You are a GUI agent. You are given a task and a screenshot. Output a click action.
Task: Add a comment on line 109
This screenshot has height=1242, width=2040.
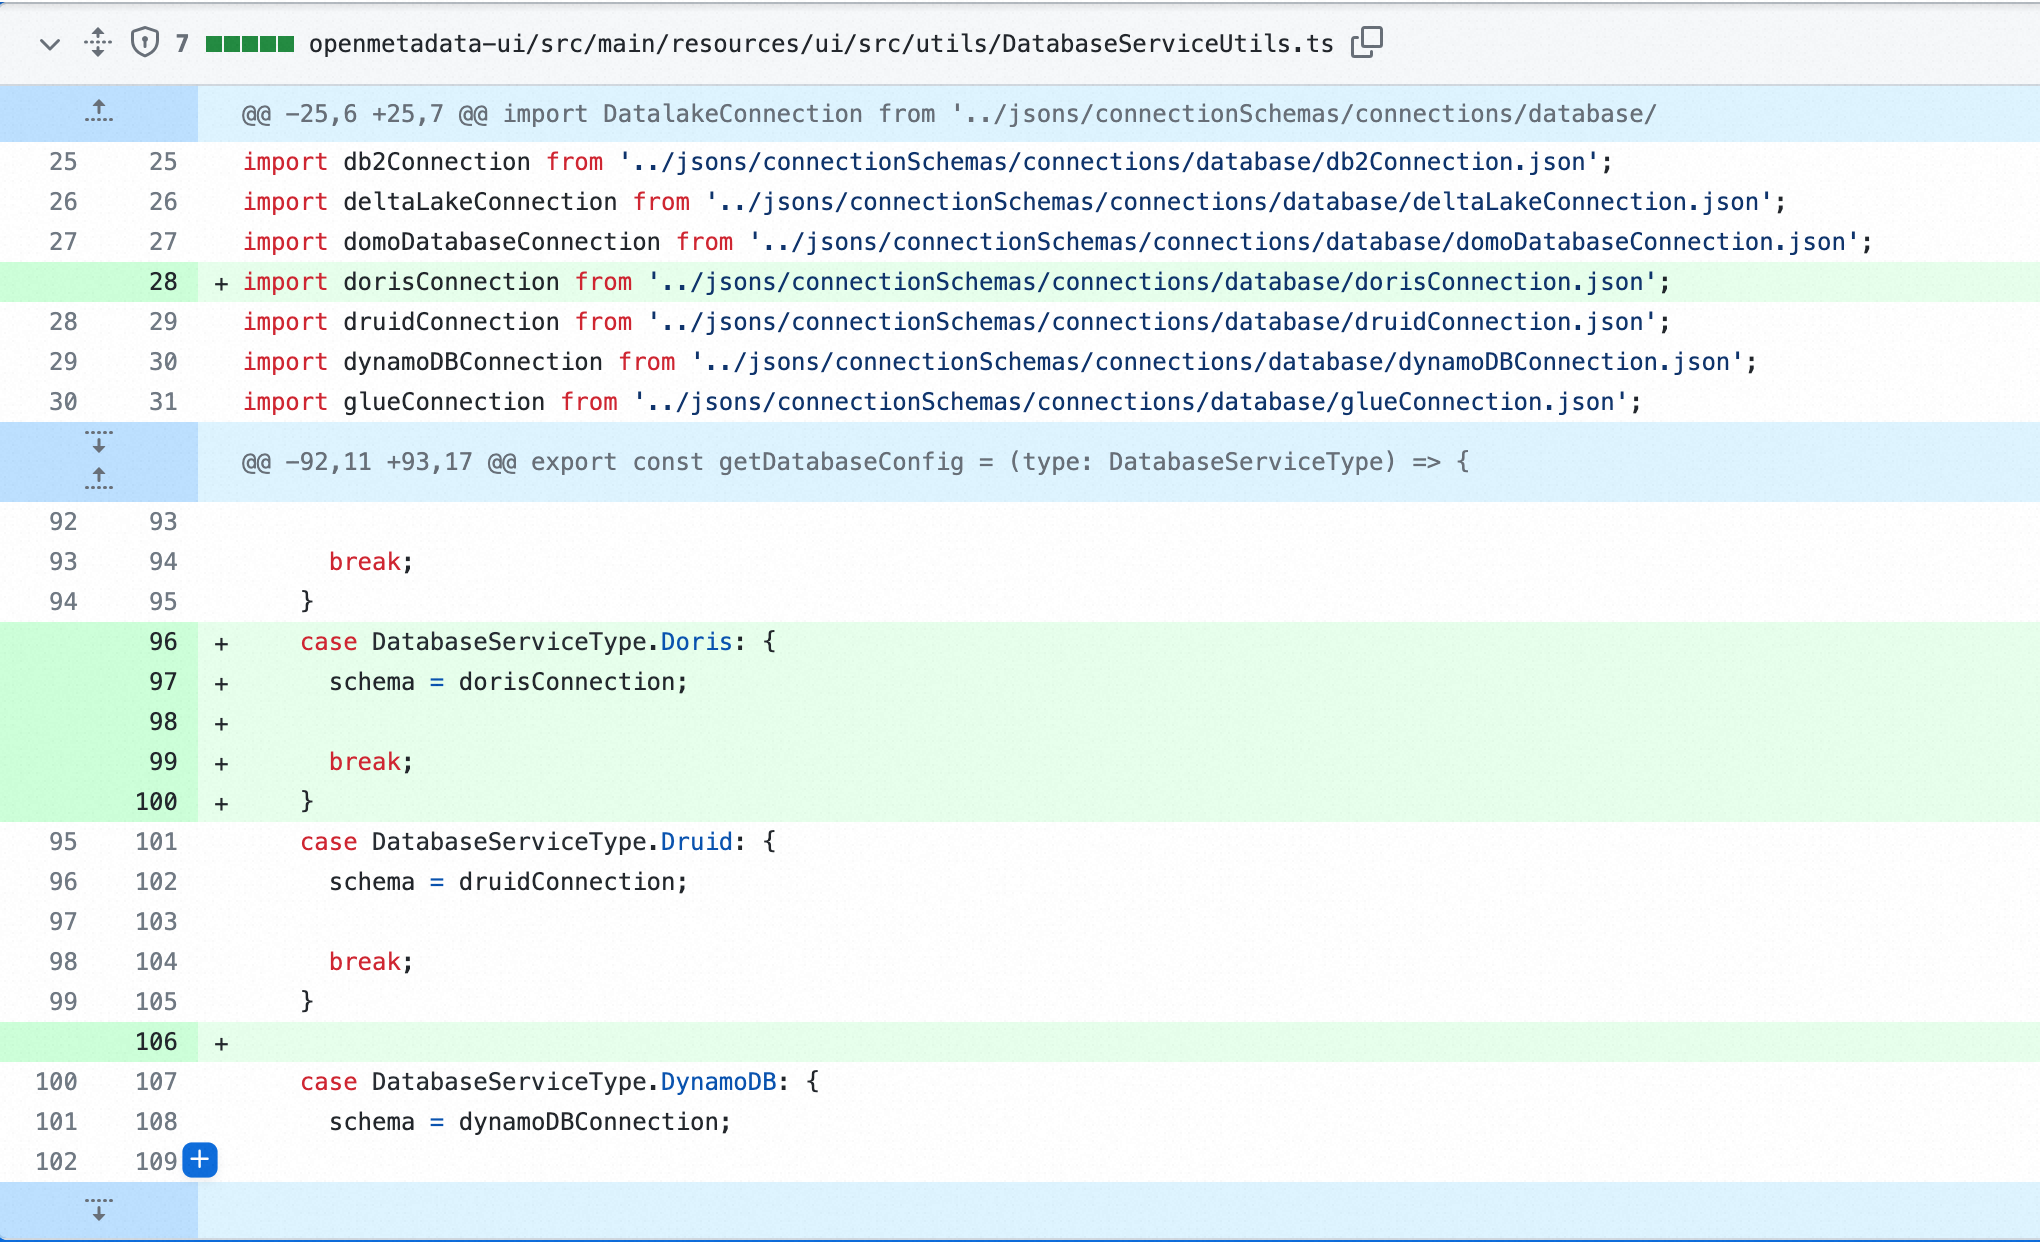200,1160
